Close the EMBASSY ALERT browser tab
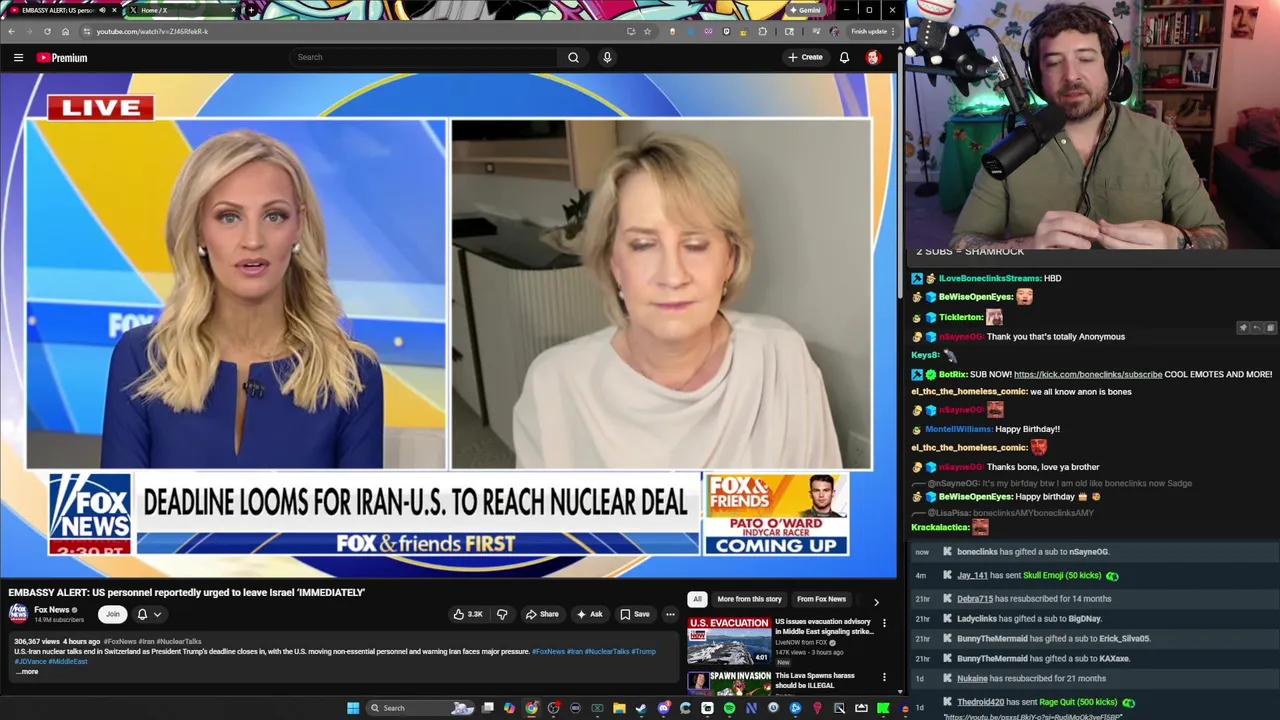 click(x=115, y=10)
